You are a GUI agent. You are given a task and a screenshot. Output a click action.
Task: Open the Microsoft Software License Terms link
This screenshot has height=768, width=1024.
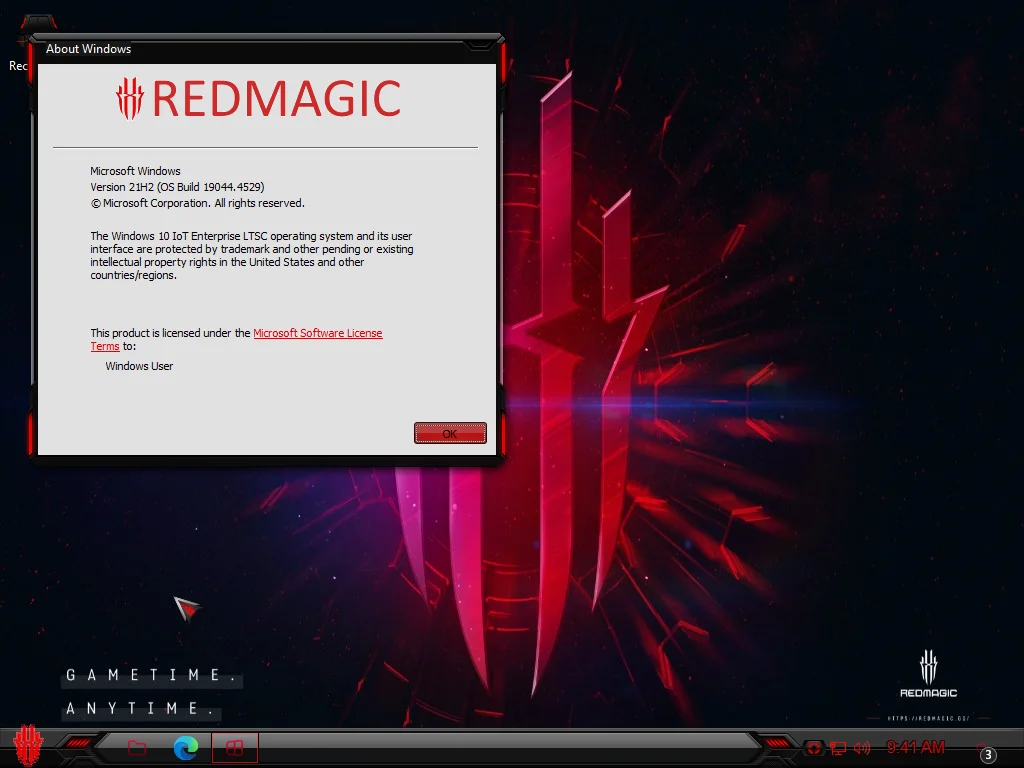pos(317,333)
